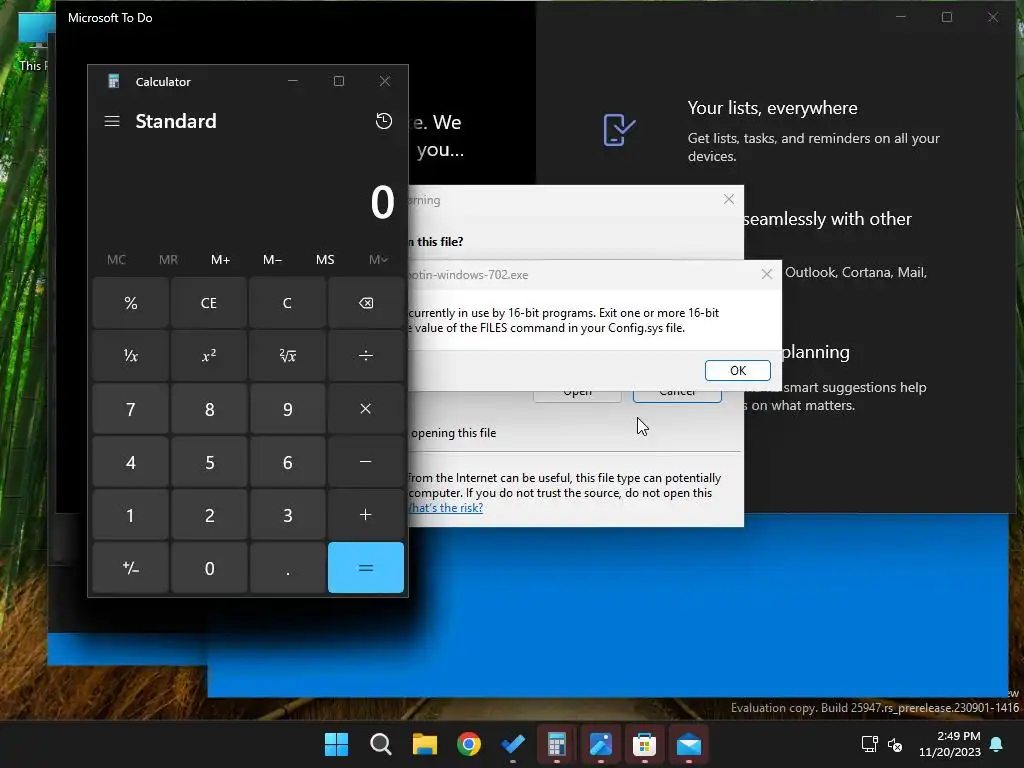Open the notifications bell in system tray
This screenshot has height=768, width=1024.
click(997, 744)
